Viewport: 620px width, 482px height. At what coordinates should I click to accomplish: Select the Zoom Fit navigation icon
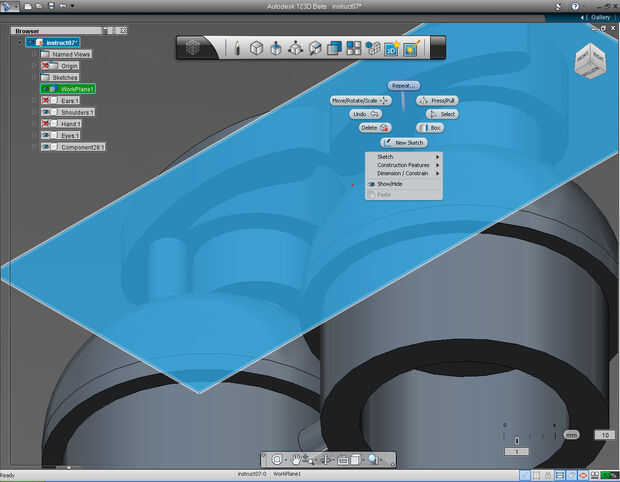pos(277,459)
